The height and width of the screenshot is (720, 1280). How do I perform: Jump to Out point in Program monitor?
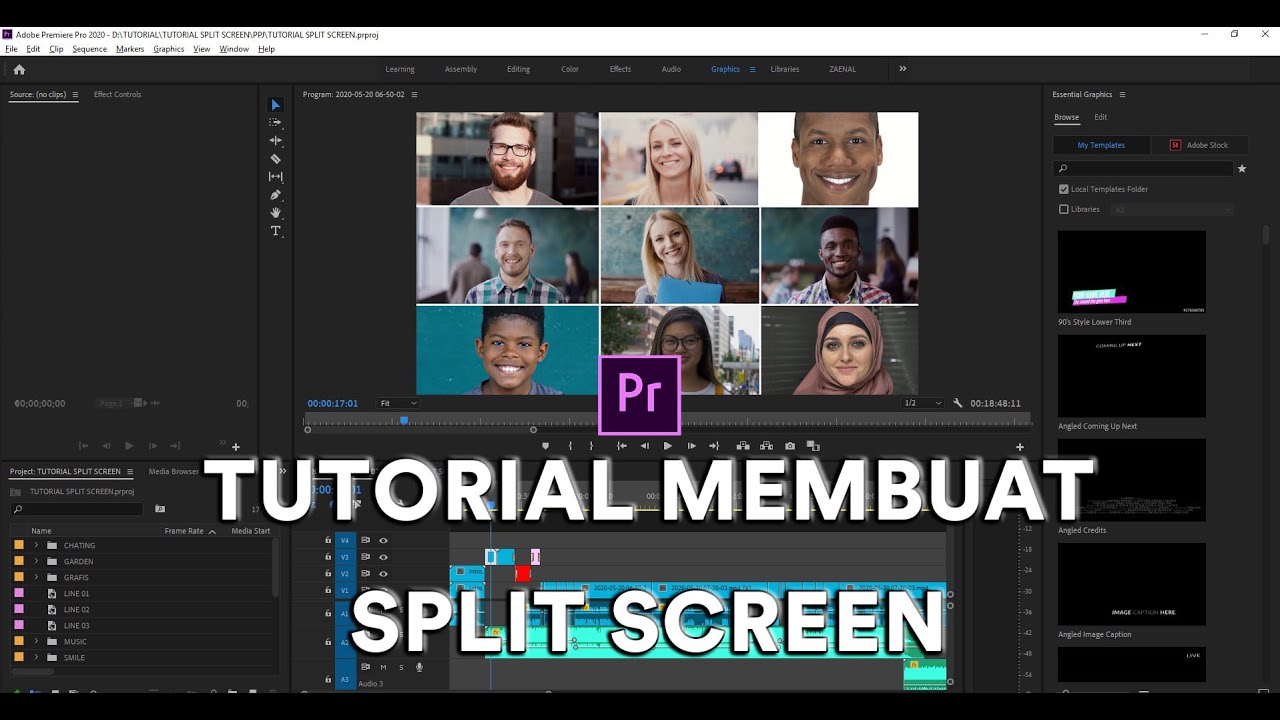click(714, 446)
